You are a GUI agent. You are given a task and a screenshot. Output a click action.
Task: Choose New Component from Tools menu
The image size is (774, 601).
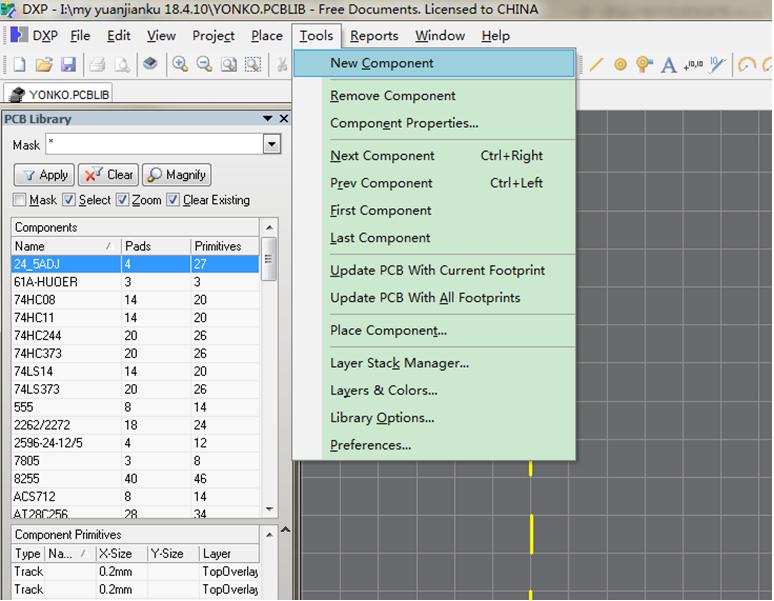382,63
